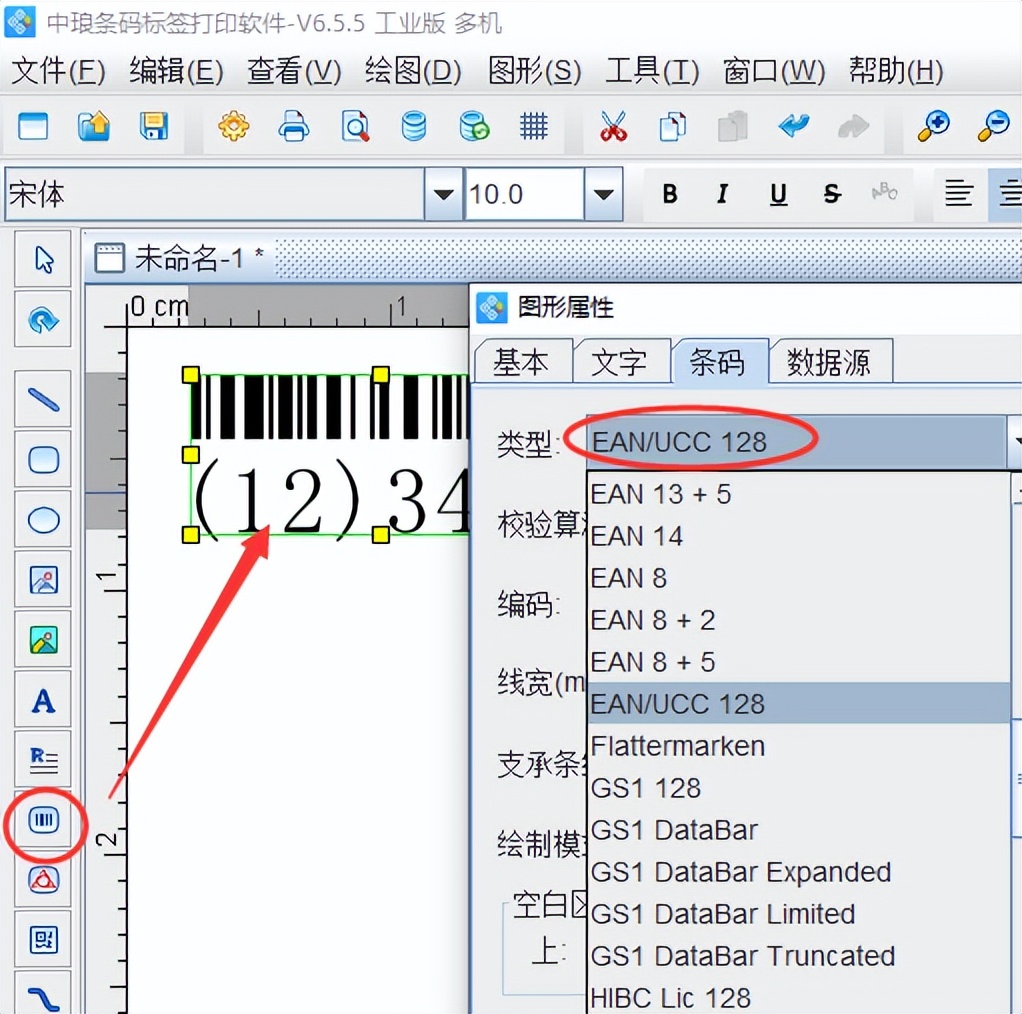Click the grey Redo arrow icon

[x=853, y=126]
